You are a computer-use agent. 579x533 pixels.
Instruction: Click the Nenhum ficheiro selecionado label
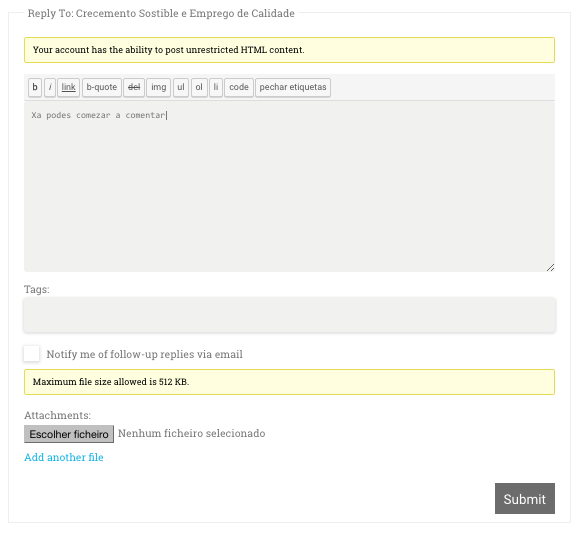[x=191, y=433]
